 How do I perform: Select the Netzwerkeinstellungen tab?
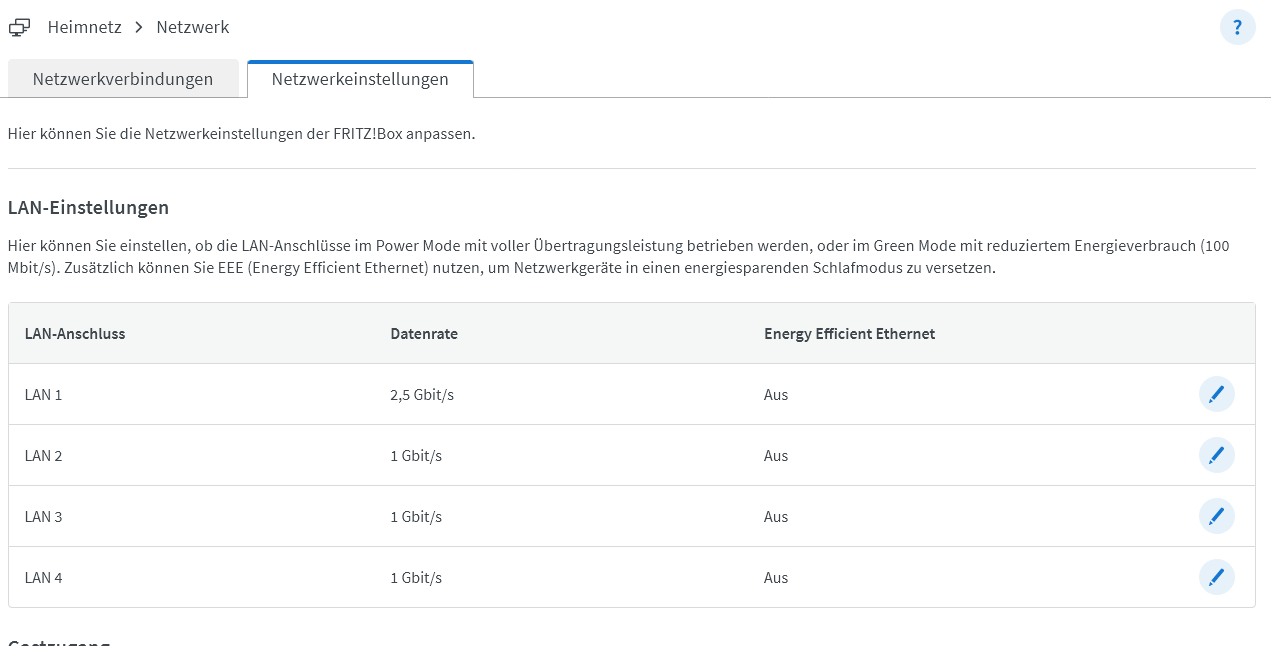click(360, 79)
